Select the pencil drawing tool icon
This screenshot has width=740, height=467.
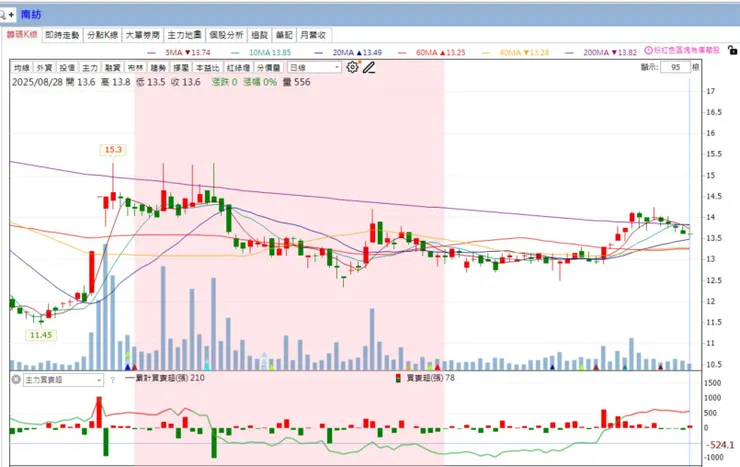[369, 67]
